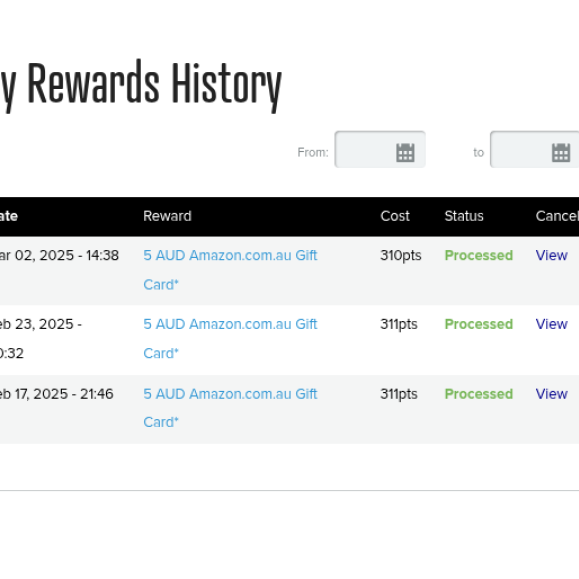Viewport: 579px width, 579px height.
Task: Click the Mar 02, 2025 - 14:38 date cell
Action: pyautogui.click(x=59, y=255)
